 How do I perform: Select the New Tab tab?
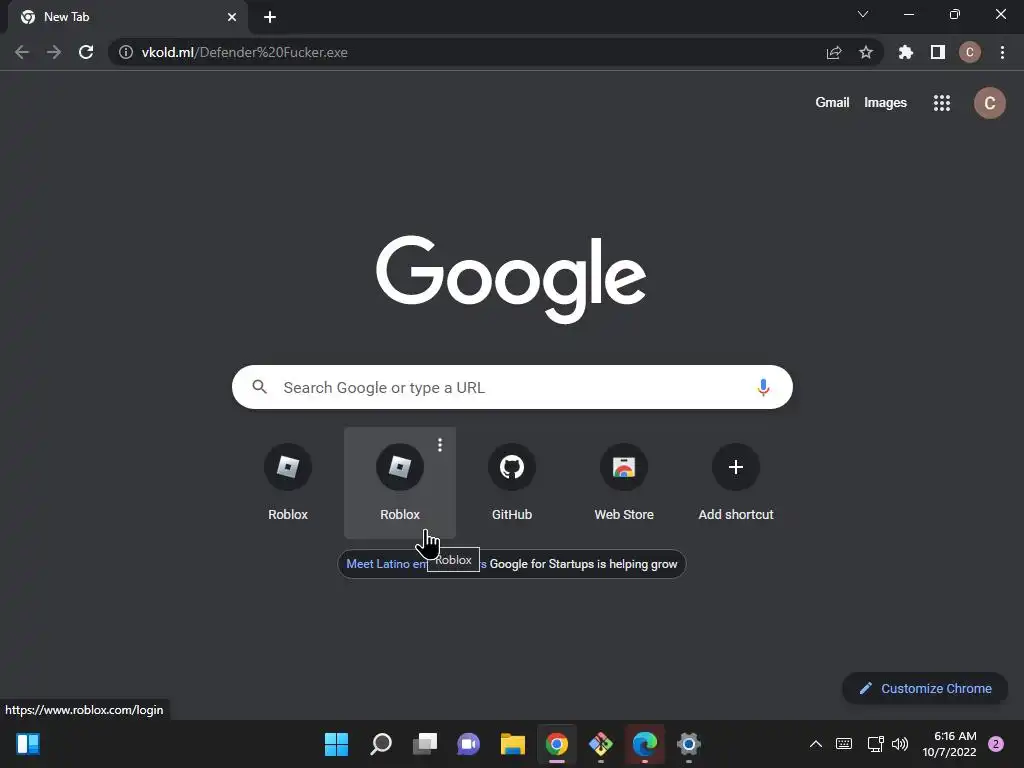[x=127, y=17]
